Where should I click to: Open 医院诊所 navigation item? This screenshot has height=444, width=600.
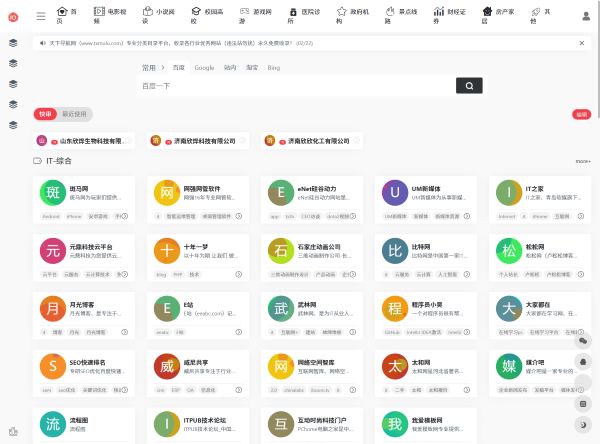(304, 16)
